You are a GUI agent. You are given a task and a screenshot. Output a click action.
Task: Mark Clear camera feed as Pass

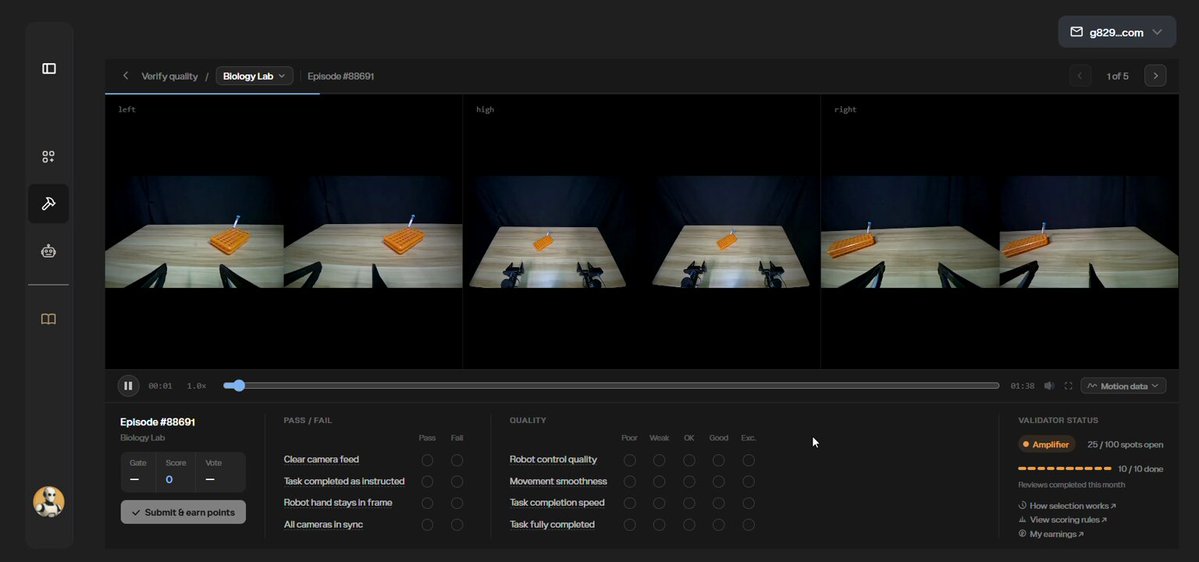pyautogui.click(x=427, y=460)
